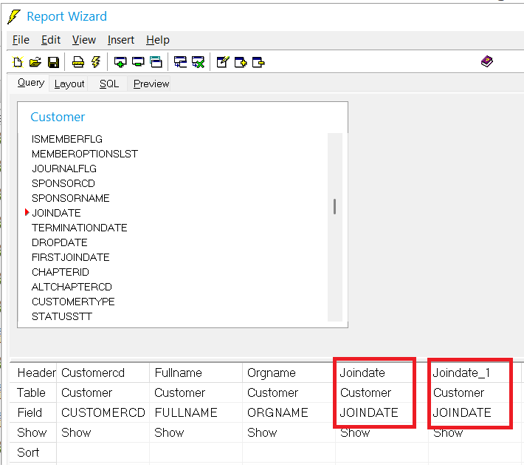Viewport: 524px width, 465px height.
Task: Open the File menu
Action: 21,40
